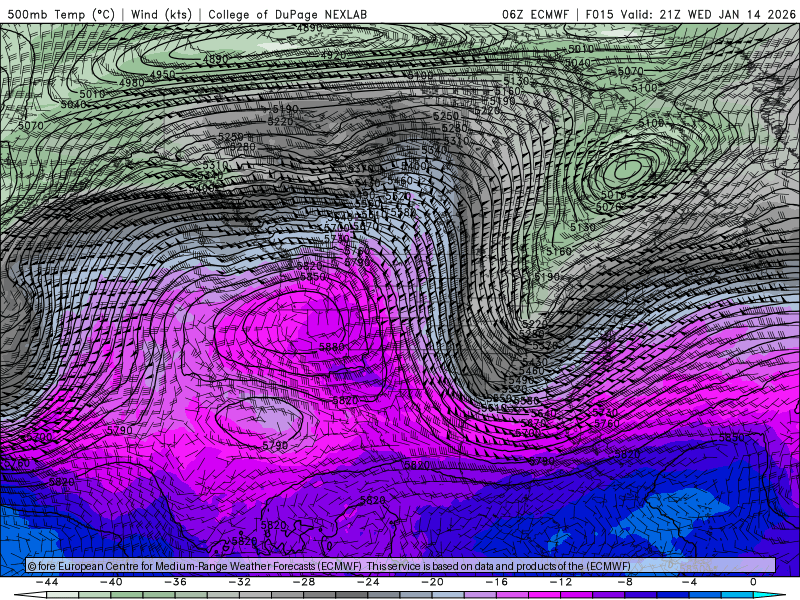Click the -36 color scale label
The image size is (800, 600).
[x=175, y=582]
